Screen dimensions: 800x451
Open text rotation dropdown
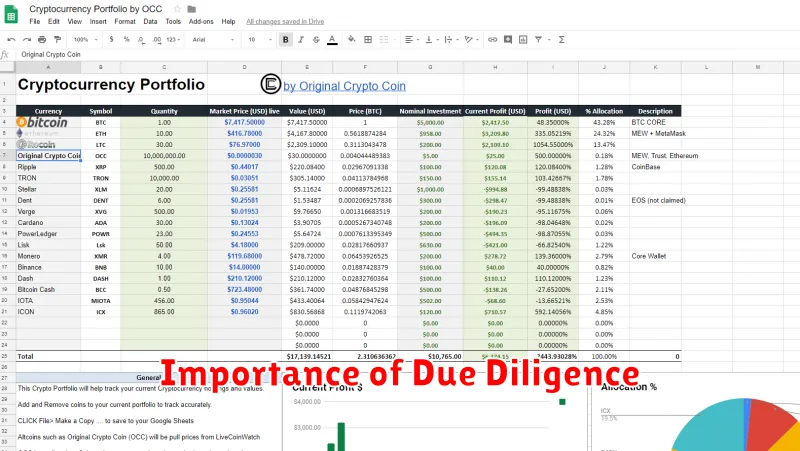470,39
